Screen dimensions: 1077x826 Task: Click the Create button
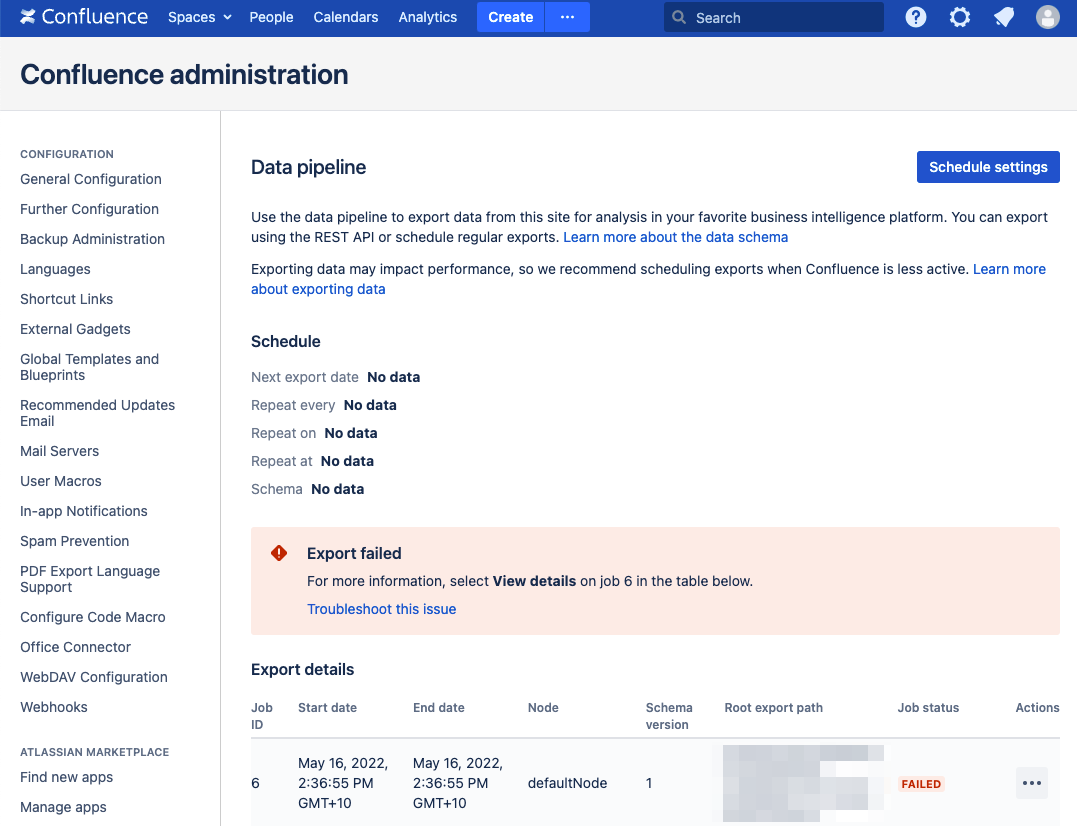510,17
